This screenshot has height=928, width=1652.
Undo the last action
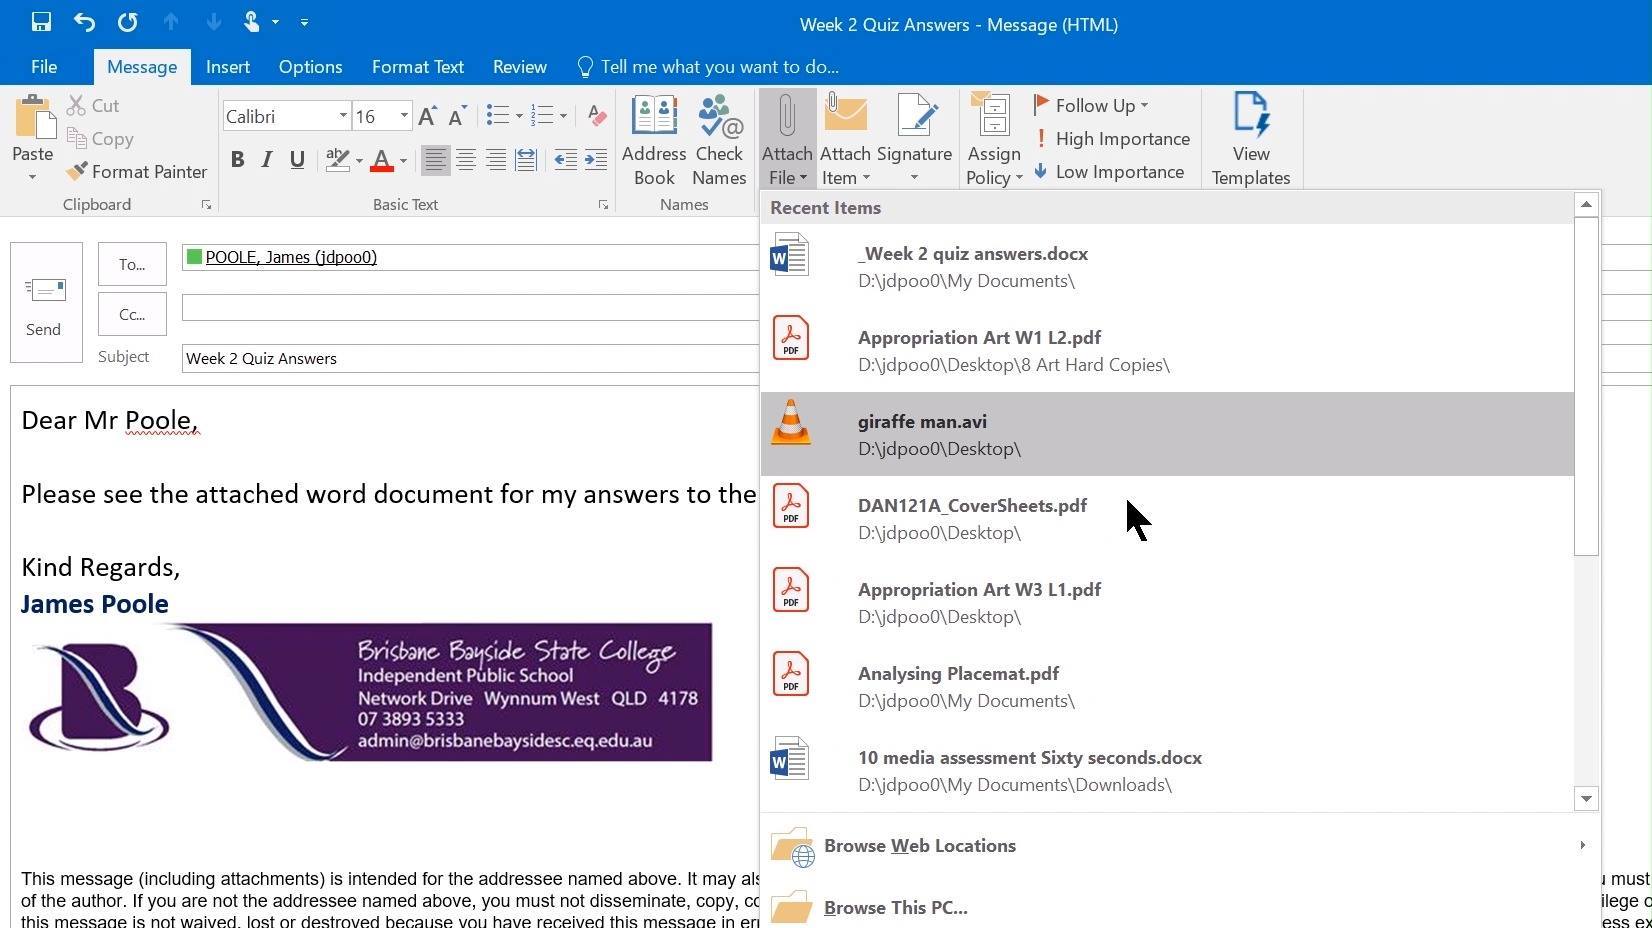click(x=84, y=22)
